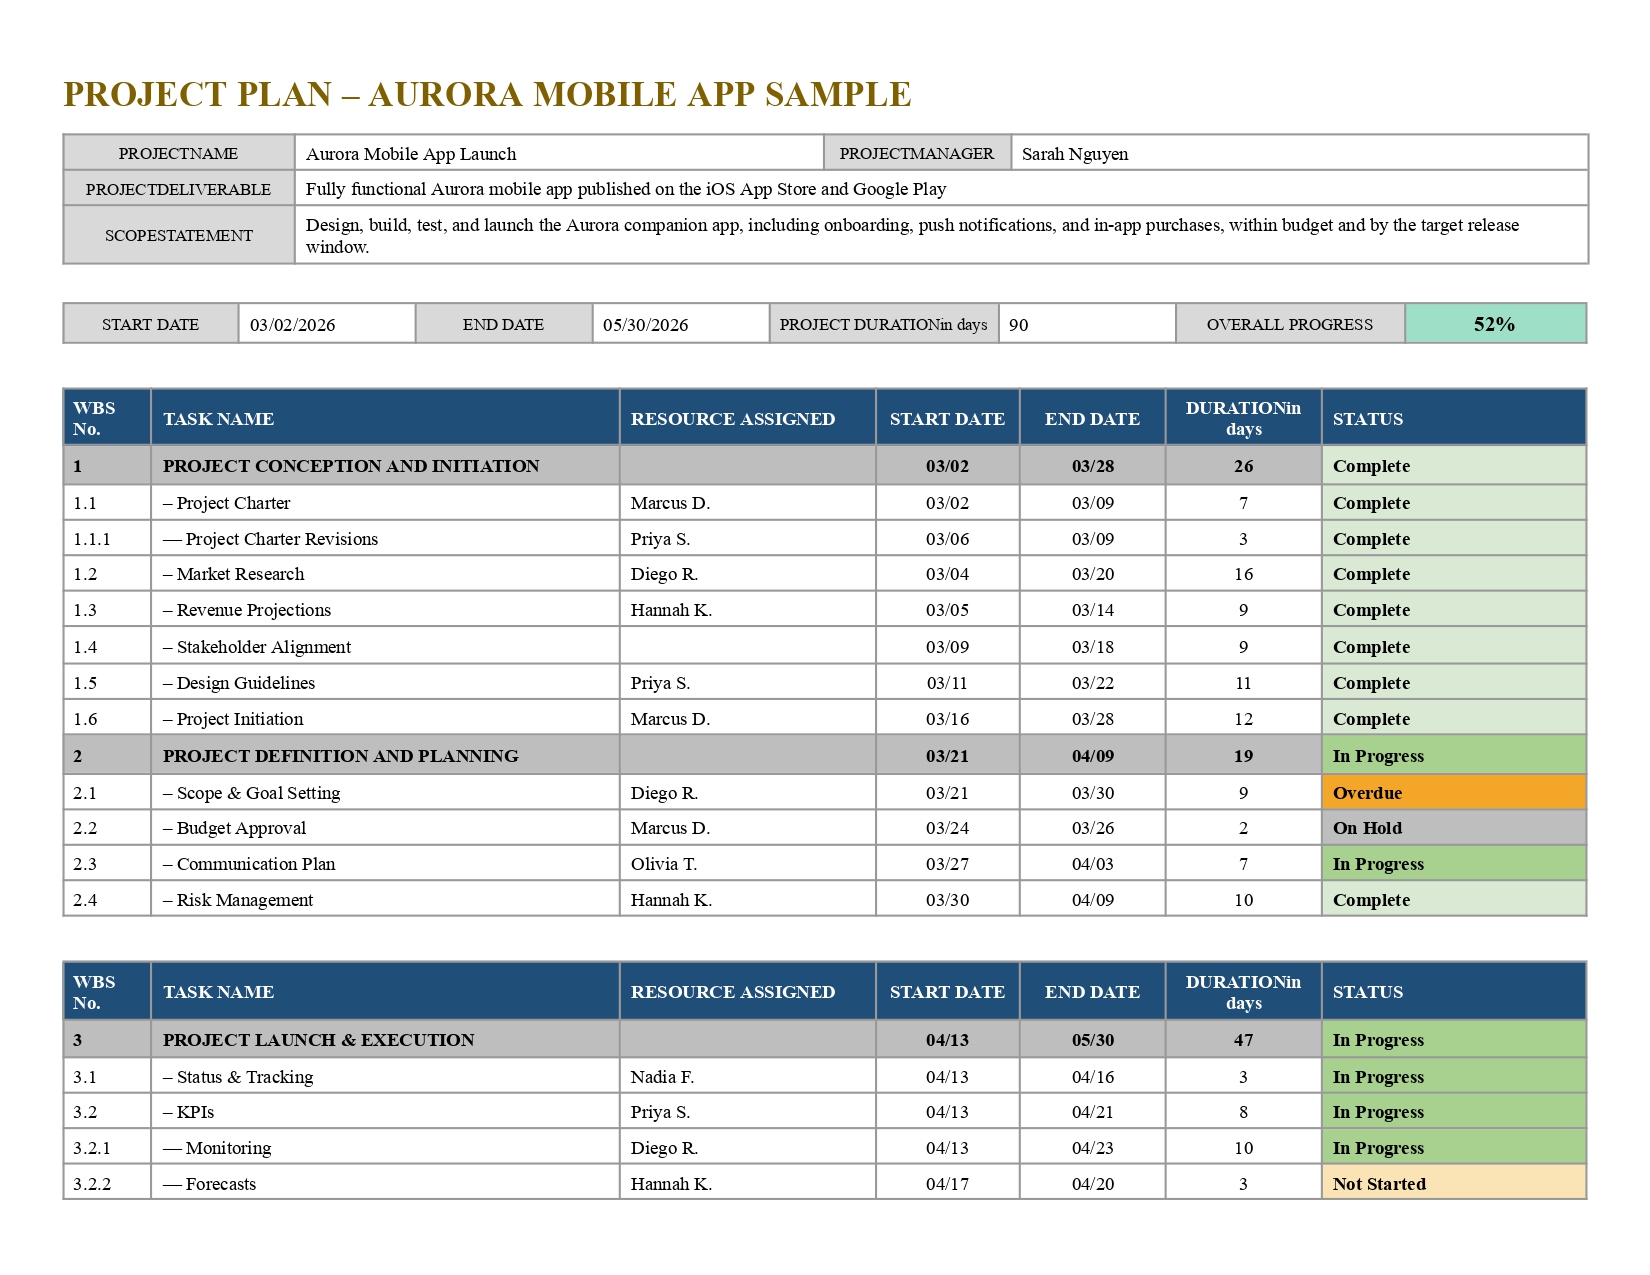Select the '— Forecasts' task

click(x=210, y=1184)
